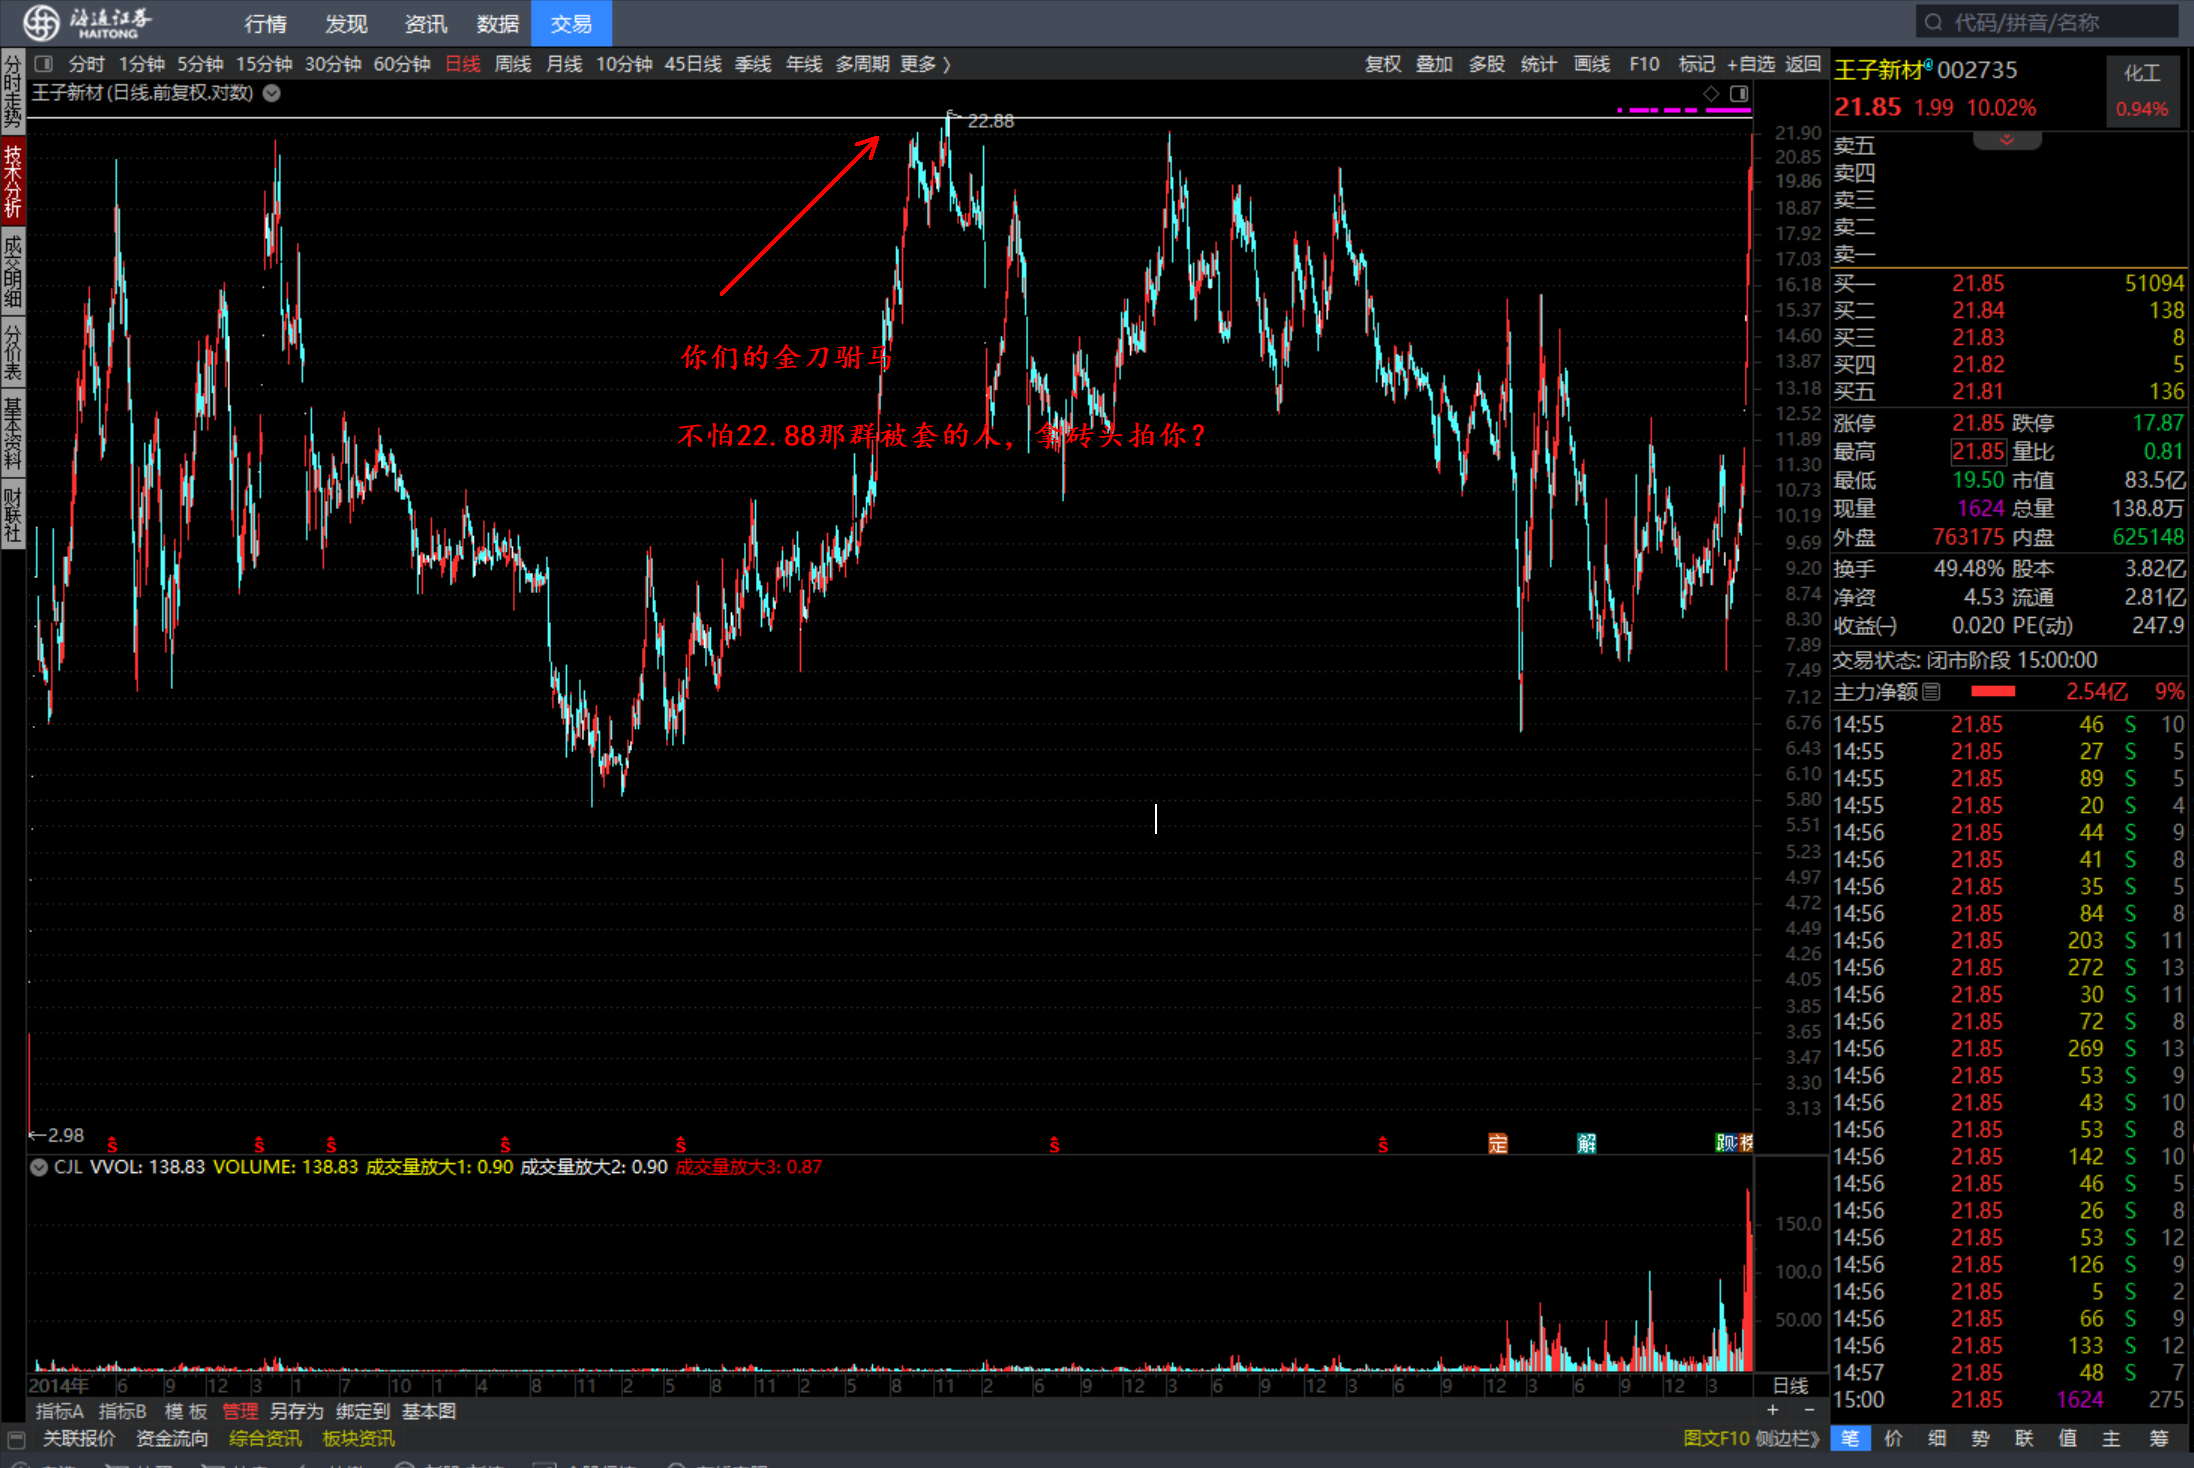The image size is (2194, 1468).
Task: Select the 60分钟 period
Action: tap(401, 64)
